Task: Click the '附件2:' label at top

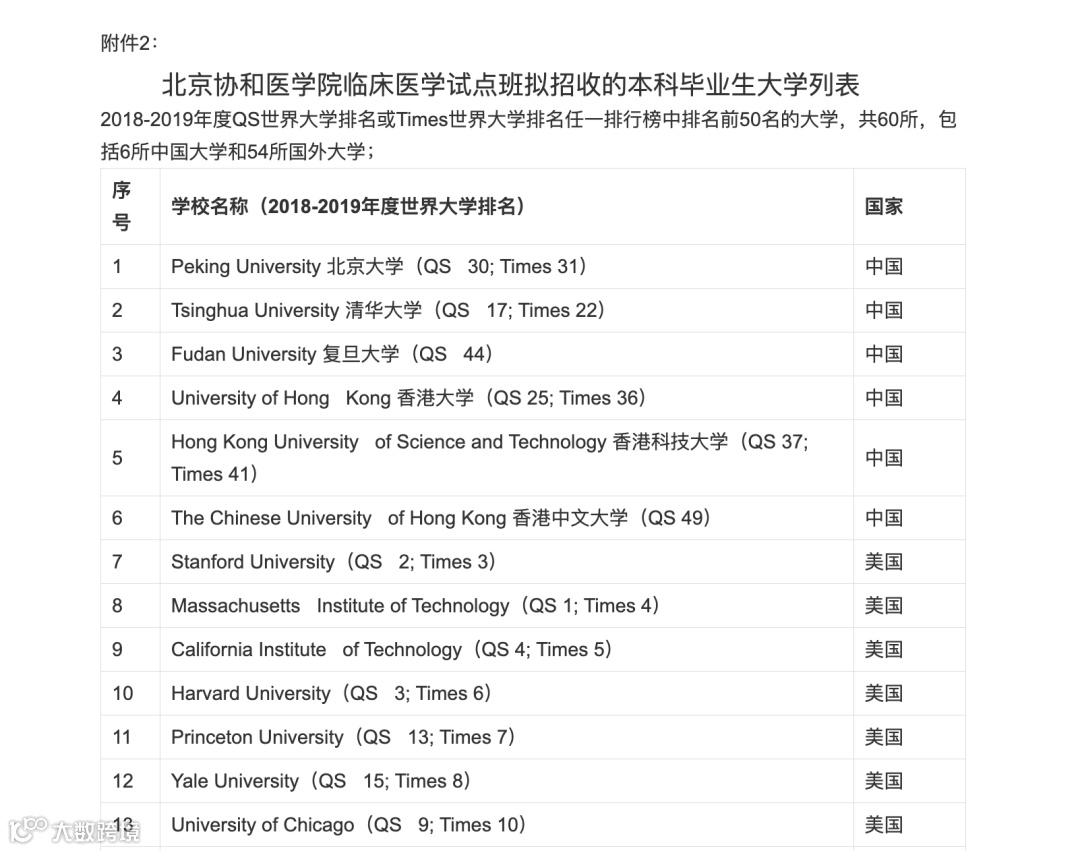Action: 129,43
